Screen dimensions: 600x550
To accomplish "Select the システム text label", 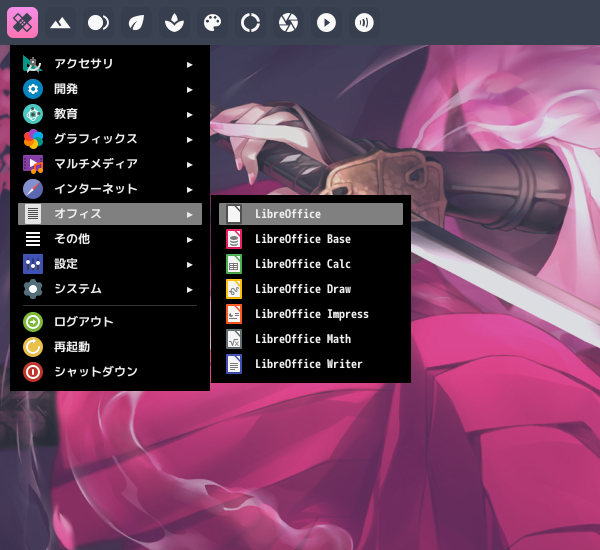I will click(78, 289).
